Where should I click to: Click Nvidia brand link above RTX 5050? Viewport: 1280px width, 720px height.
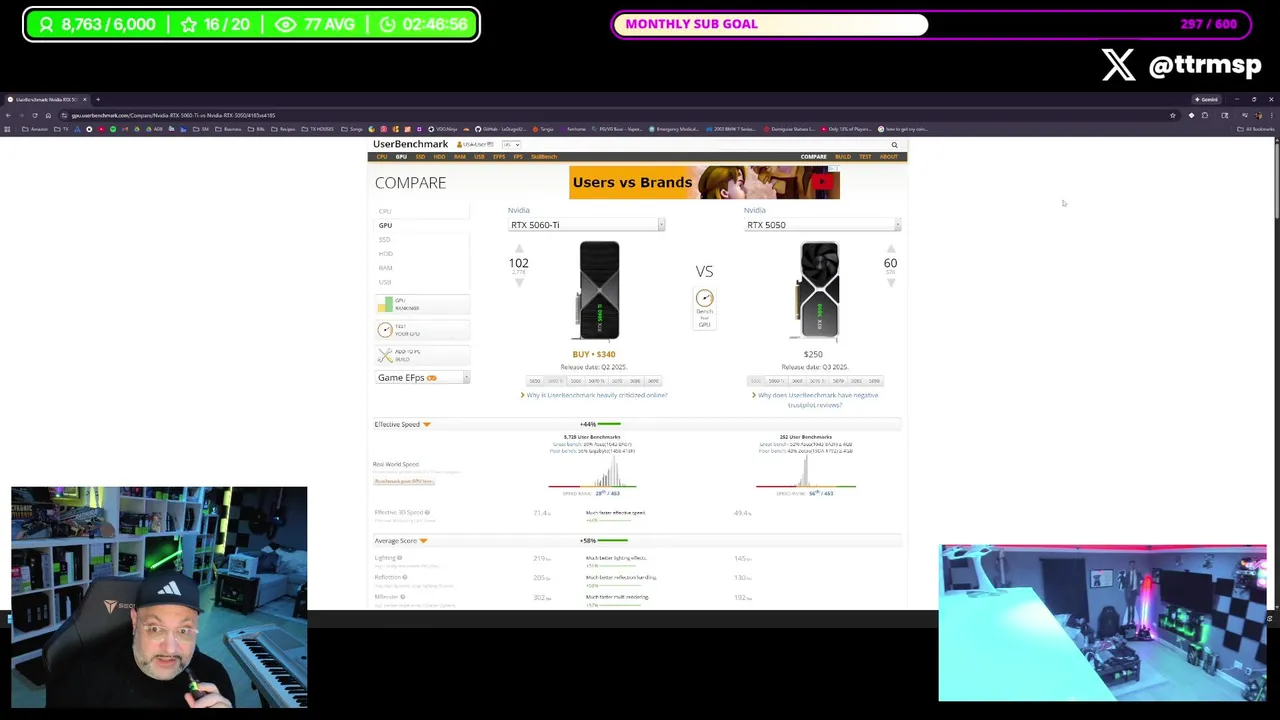(x=755, y=210)
